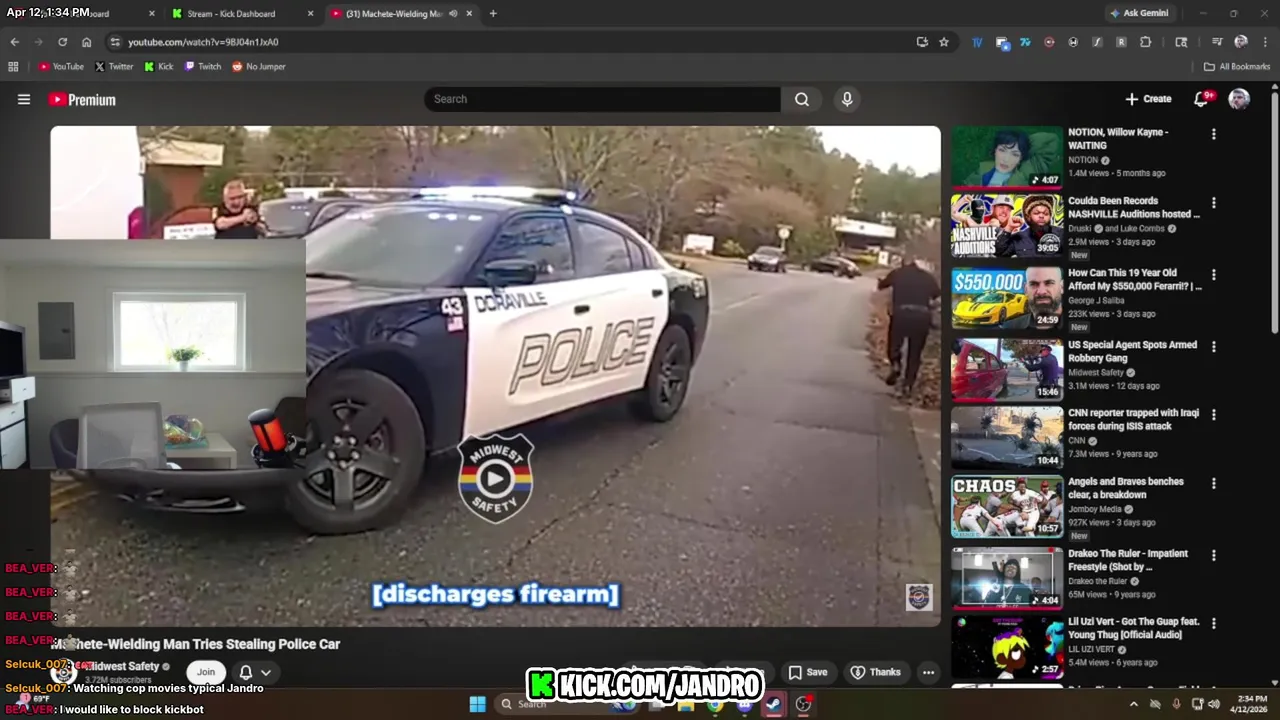Click the install app icon in address bar
Image resolution: width=1280 pixels, height=720 pixels.
(x=922, y=42)
